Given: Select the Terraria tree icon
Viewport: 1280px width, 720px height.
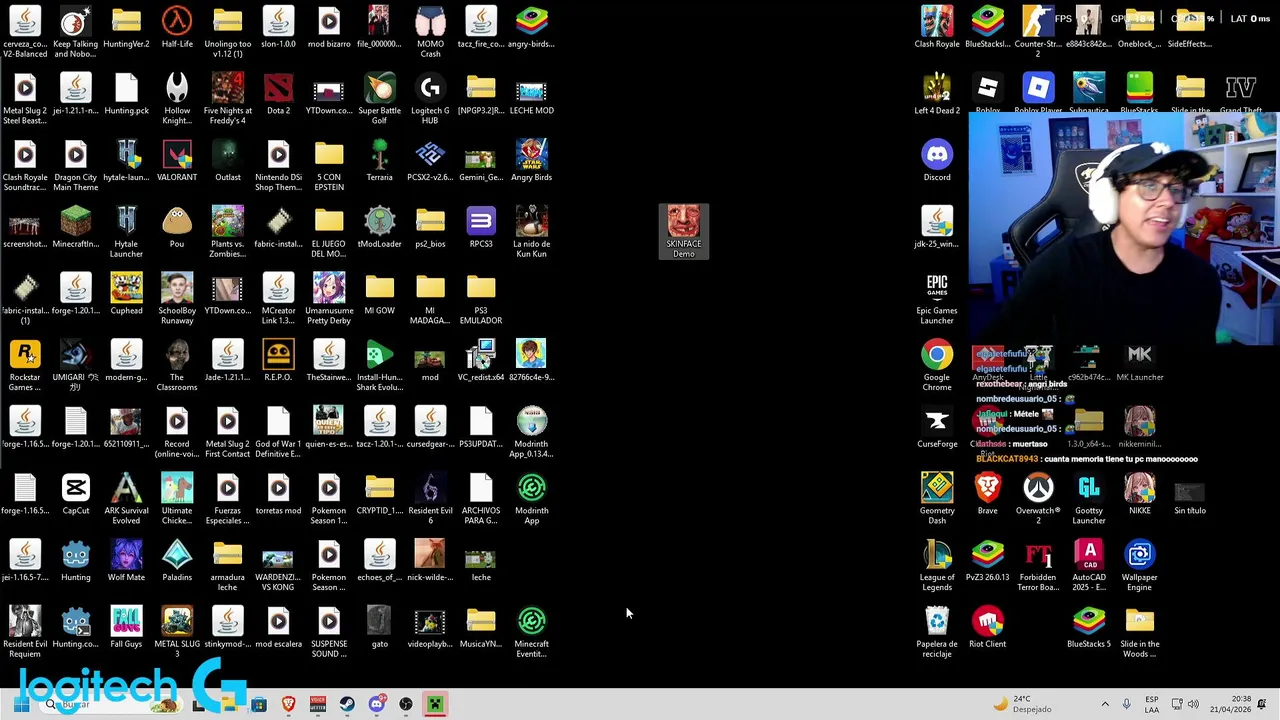Looking at the screenshot, I should 379,161.
